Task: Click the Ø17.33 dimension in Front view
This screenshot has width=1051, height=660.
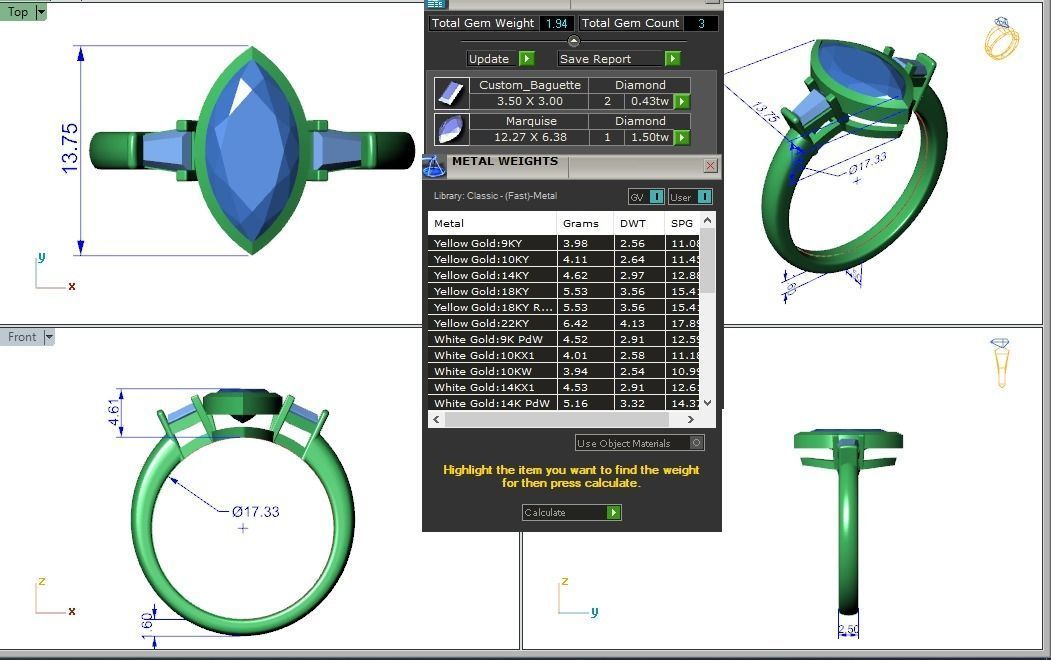Action: [255, 512]
